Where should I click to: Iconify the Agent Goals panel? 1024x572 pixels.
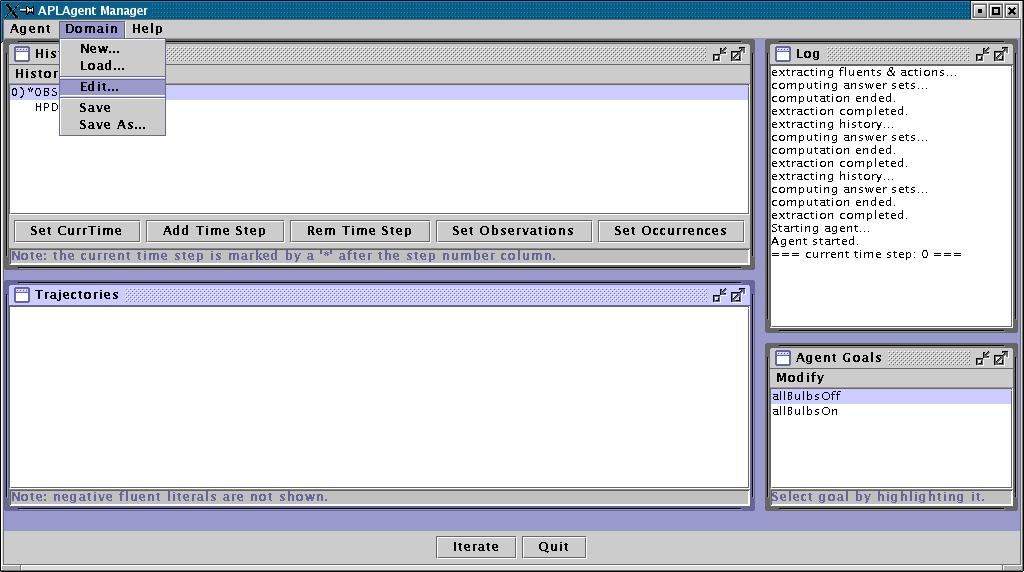click(x=983, y=358)
